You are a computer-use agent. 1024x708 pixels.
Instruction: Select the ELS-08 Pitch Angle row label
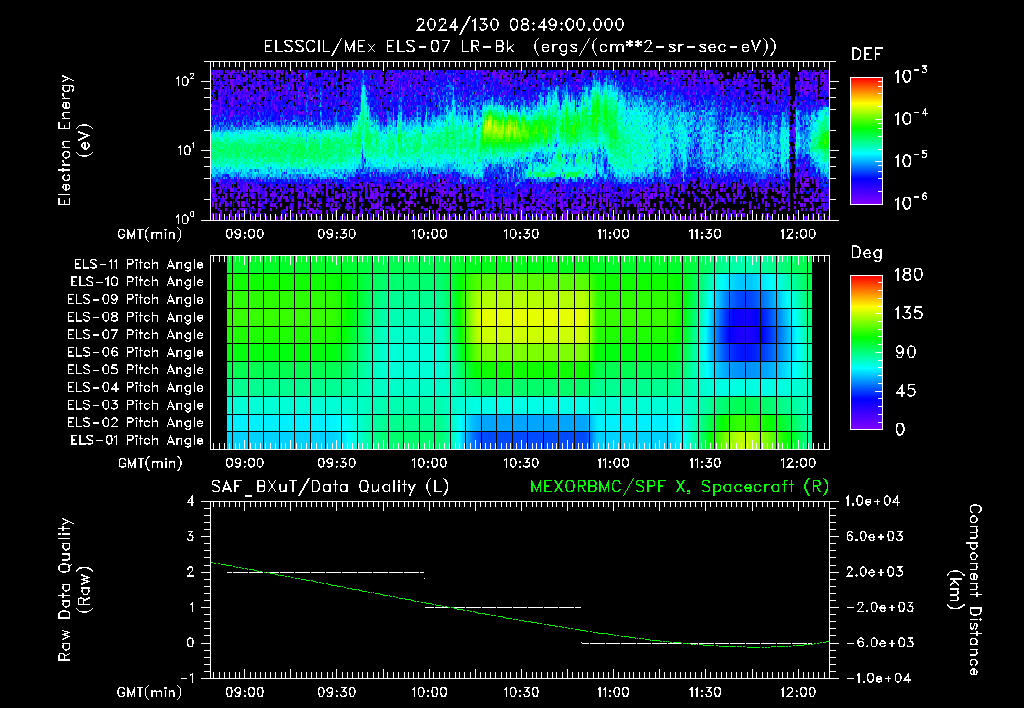click(x=135, y=317)
